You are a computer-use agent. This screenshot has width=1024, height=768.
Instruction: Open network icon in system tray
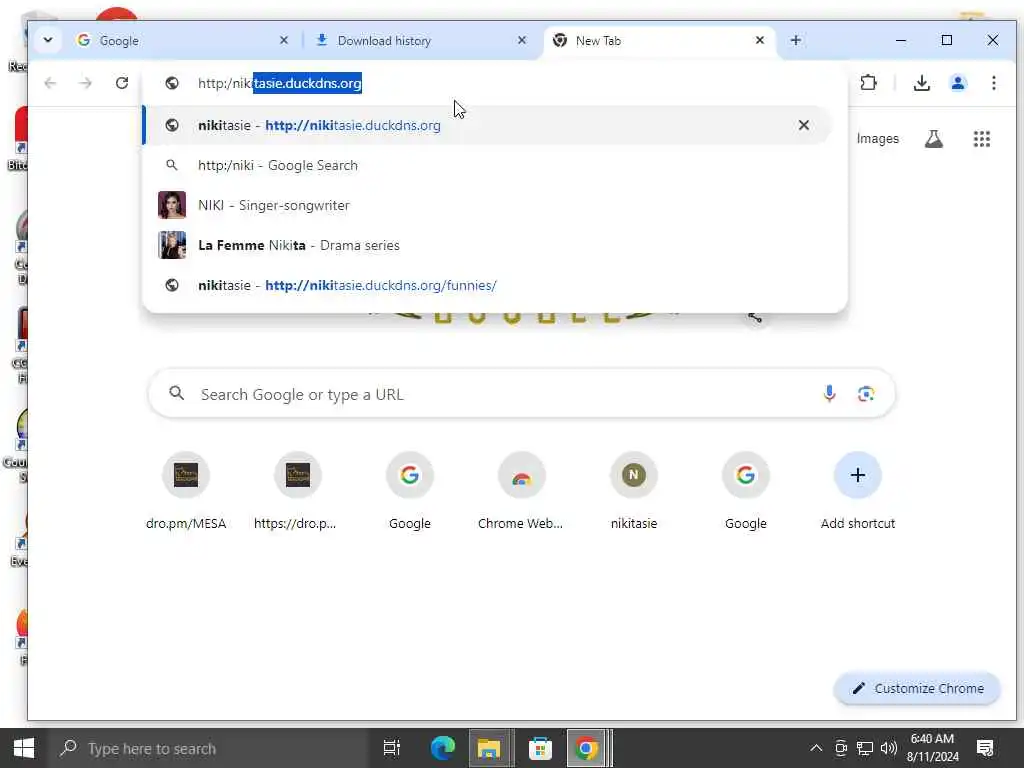pos(865,748)
